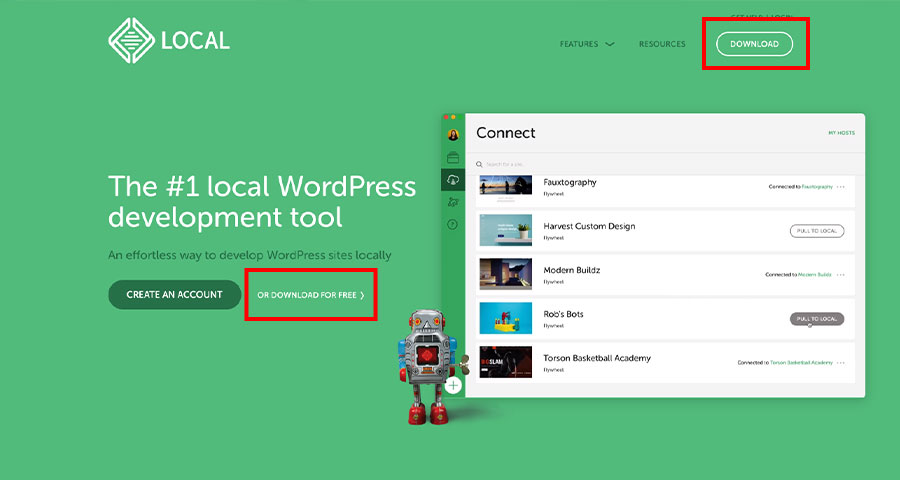Open the Local Sites sidebar icon
This screenshot has height=480, width=900.
point(453,157)
